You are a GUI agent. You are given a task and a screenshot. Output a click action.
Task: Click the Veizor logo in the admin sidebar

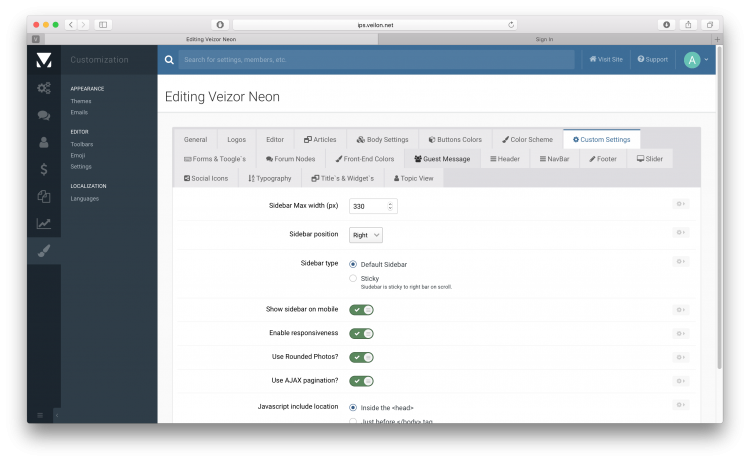(44, 60)
